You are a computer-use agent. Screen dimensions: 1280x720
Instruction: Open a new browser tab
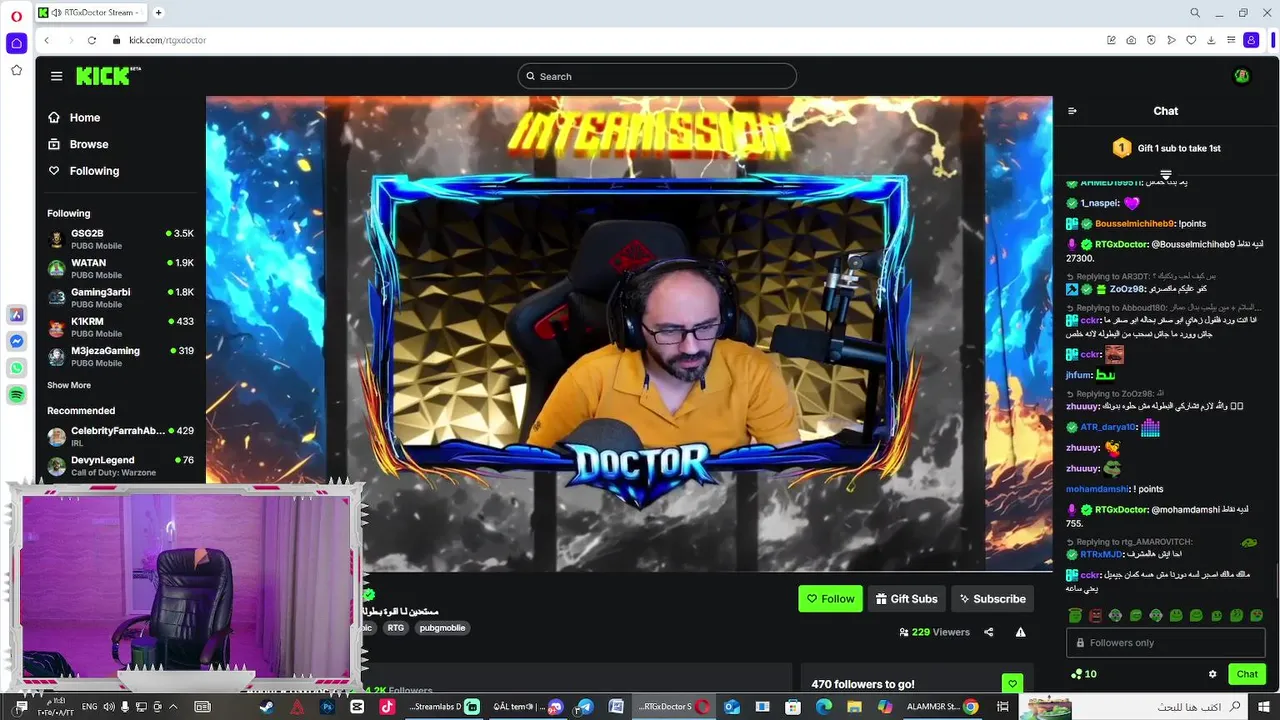pyautogui.click(x=158, y=12)
